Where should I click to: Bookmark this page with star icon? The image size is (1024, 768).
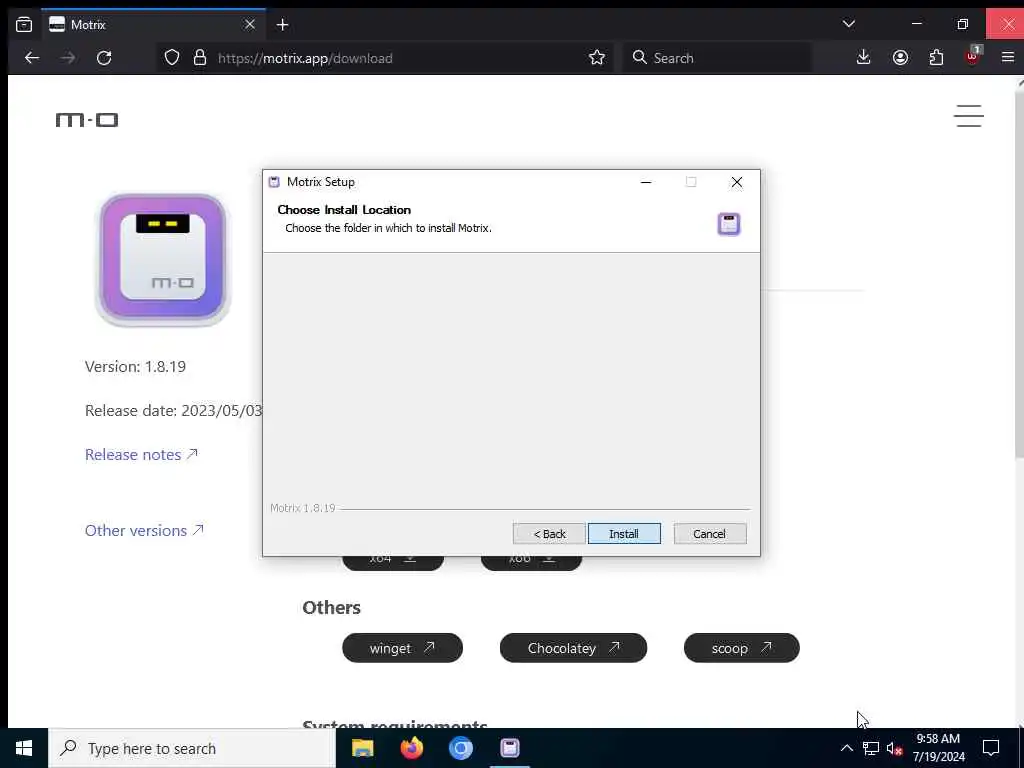(x=596, y=58)
